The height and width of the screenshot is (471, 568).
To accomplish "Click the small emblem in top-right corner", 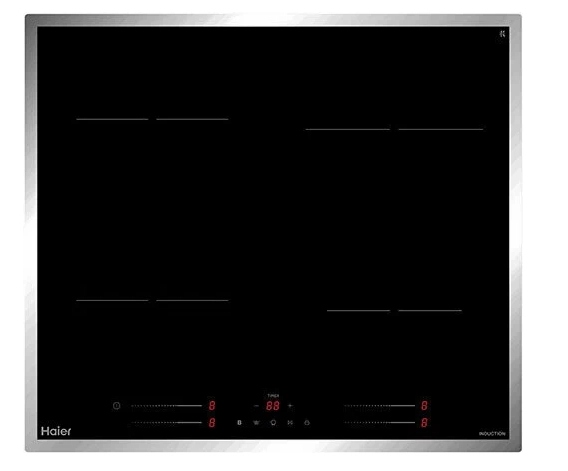I will click(x=502, y=34).
